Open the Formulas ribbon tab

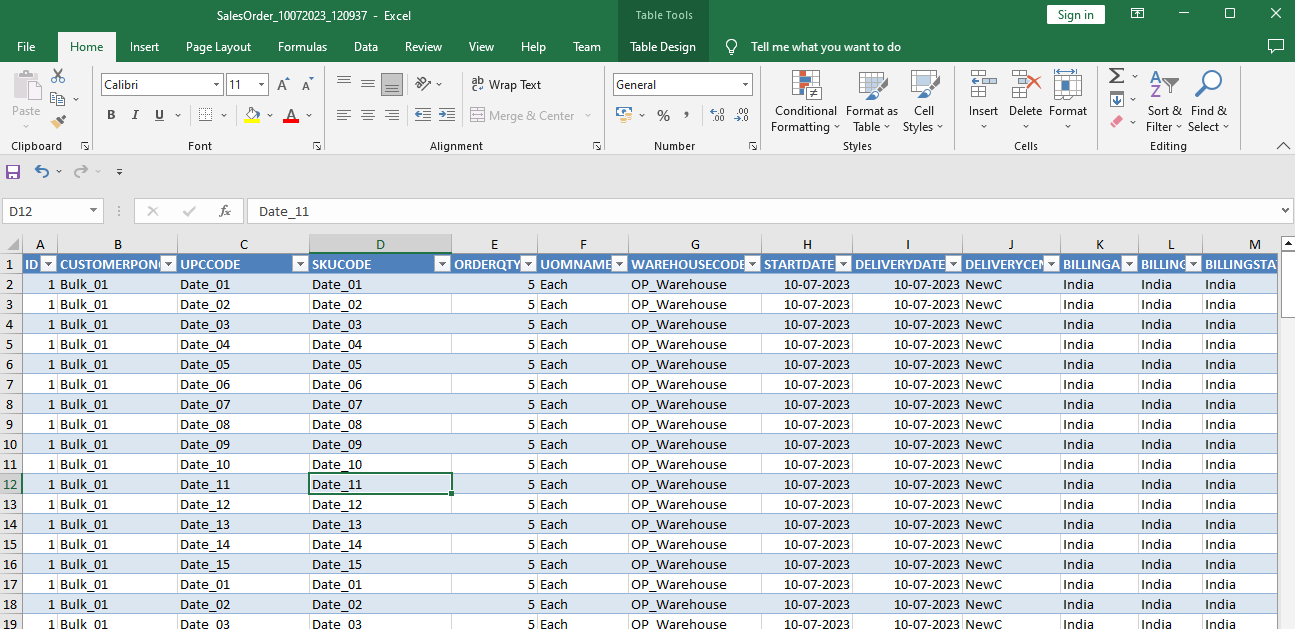(302, 47)
